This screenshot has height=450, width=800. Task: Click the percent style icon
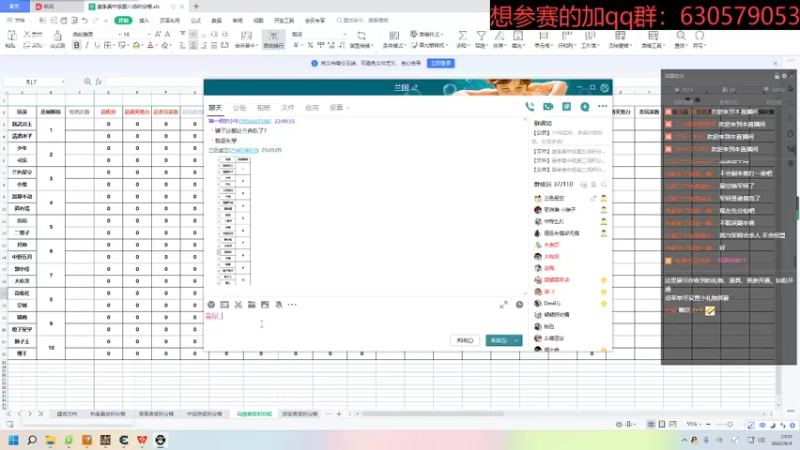point(310,45)
